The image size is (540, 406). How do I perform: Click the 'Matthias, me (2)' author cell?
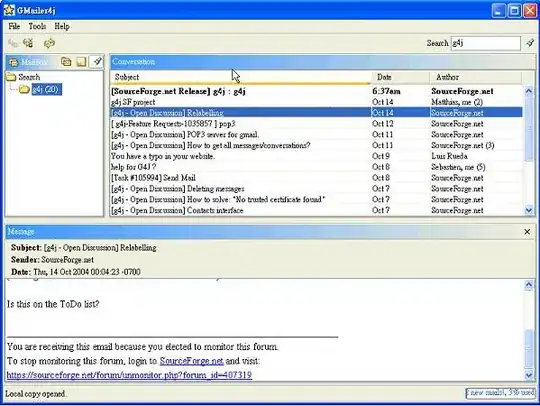coord(457,102)
